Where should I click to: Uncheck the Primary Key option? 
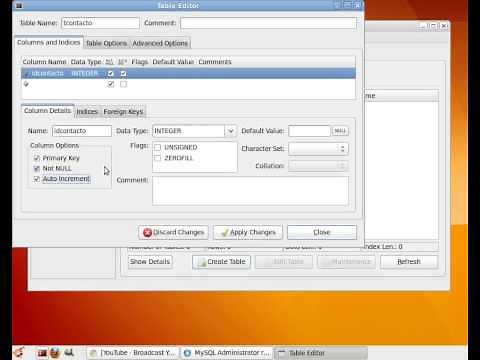coord(37,158)
